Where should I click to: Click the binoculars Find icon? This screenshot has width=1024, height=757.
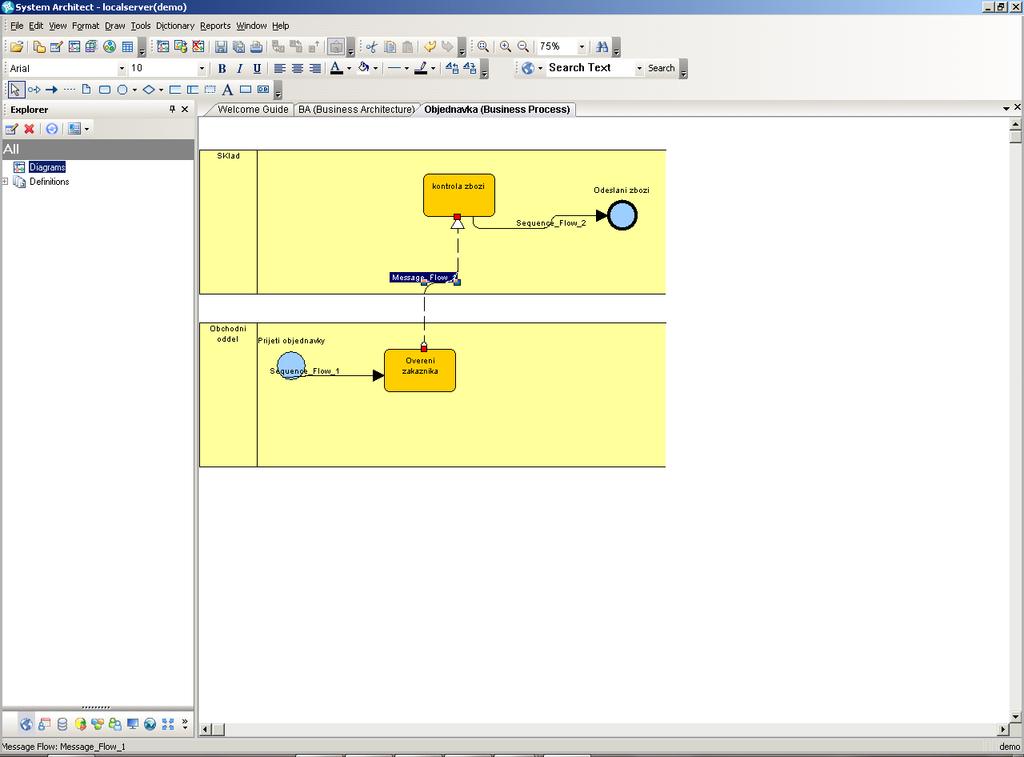coord(602,46)
